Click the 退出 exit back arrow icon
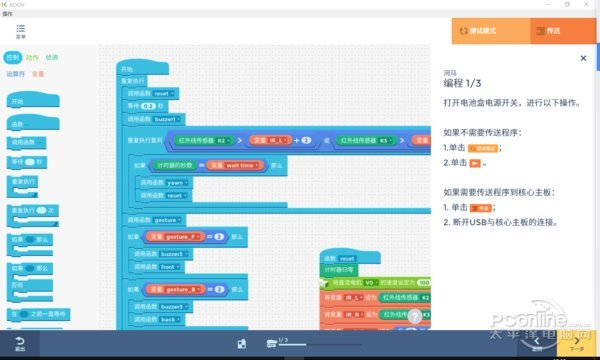 20,344
